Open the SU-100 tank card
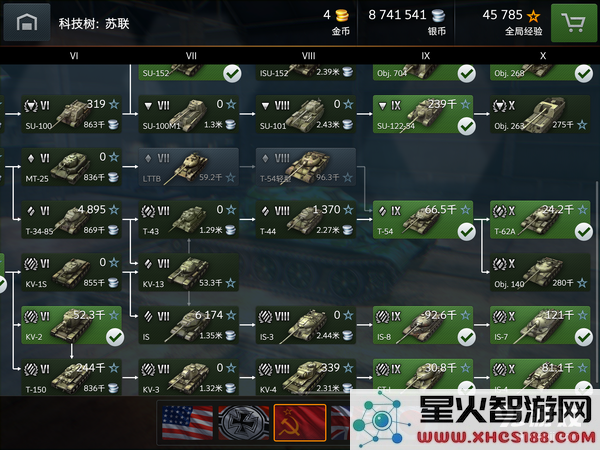The width and height of the screenshot is (600, 450). [72, 114]
